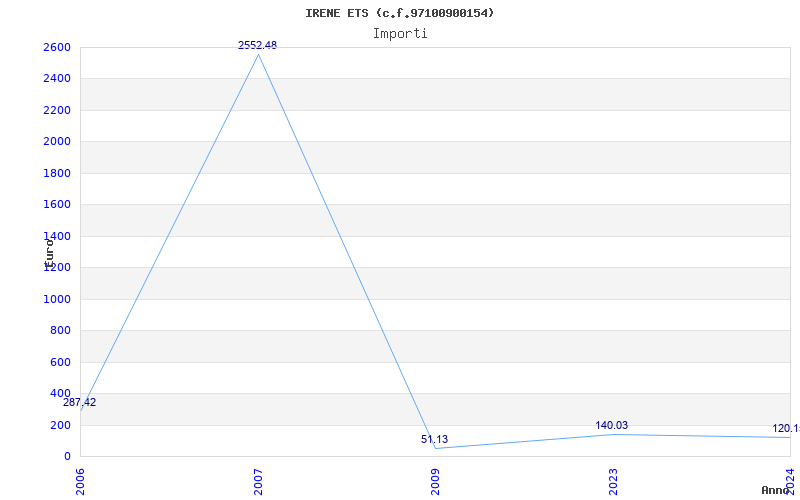The height and width of the screenshot is (500, 800).
Task: Click the 'Euro' y-axis title
Action: tap(49, 253)
